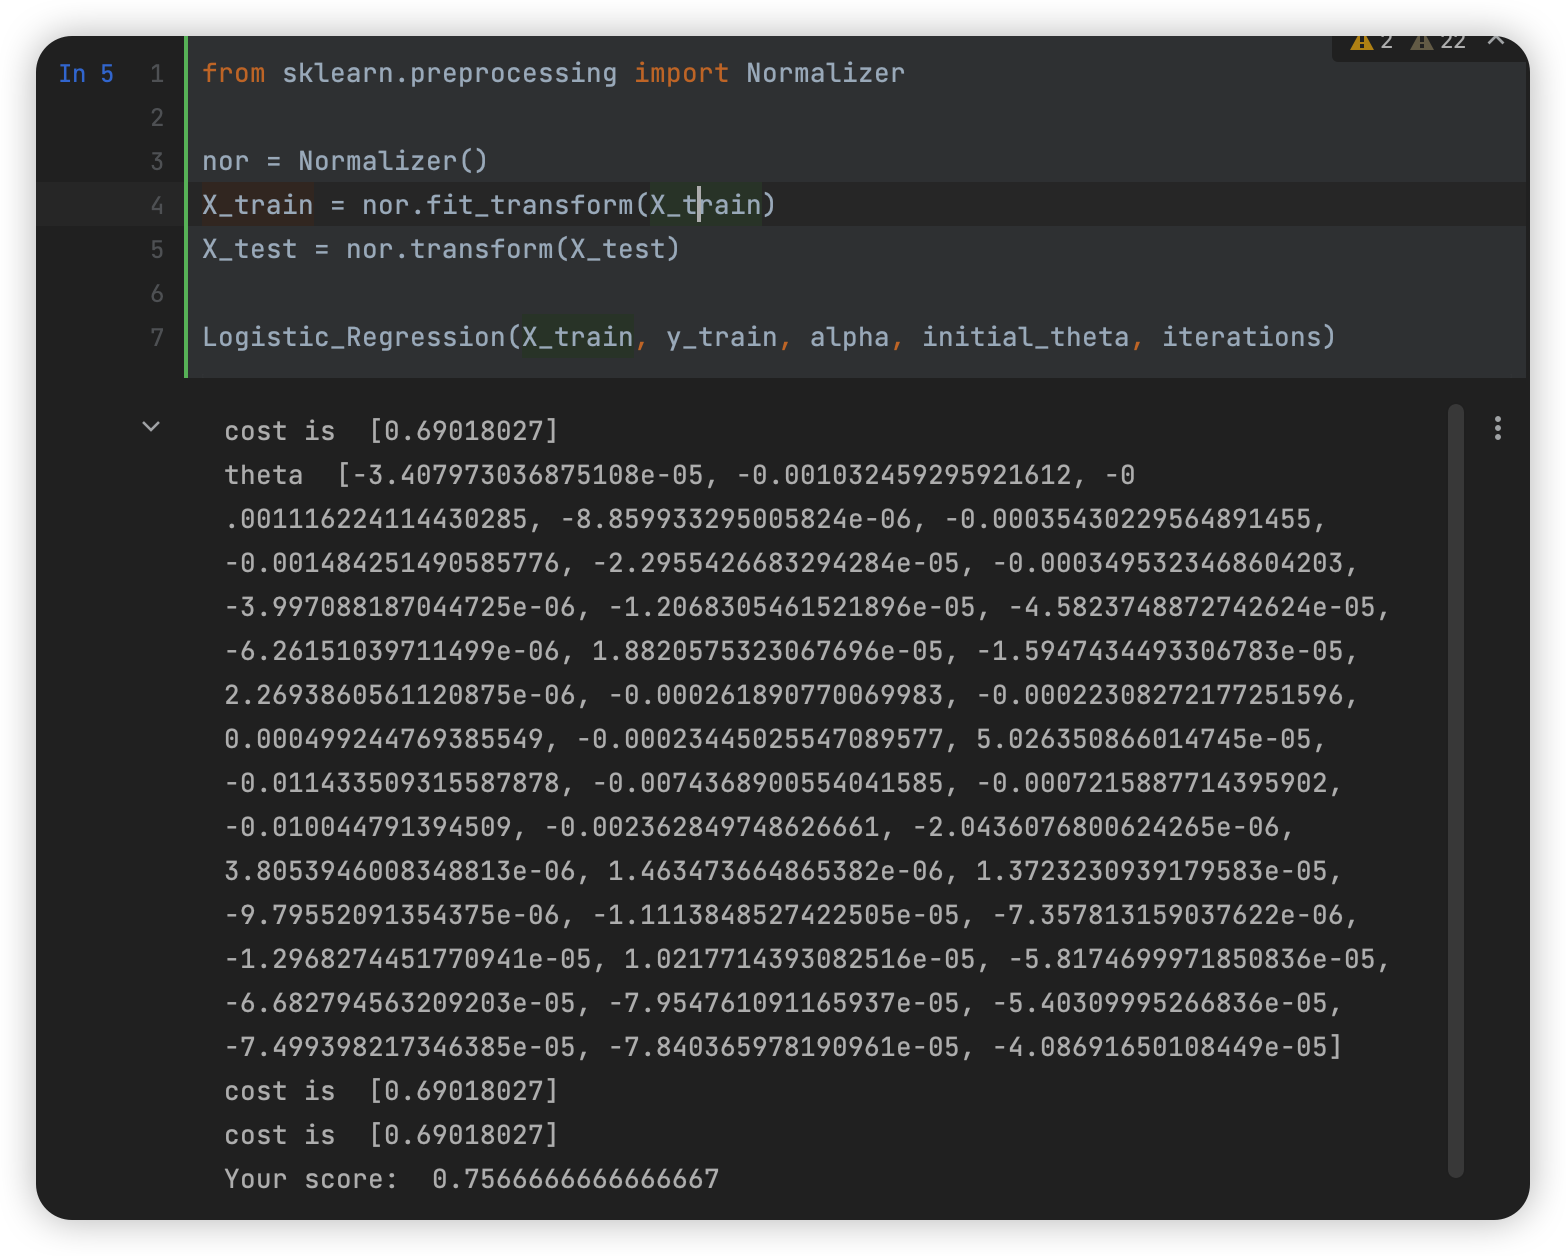Viewport: 1566px width, 1256px height.
Task: Click "Normalizer()" on line 3
Action: (x=393, y=161)
